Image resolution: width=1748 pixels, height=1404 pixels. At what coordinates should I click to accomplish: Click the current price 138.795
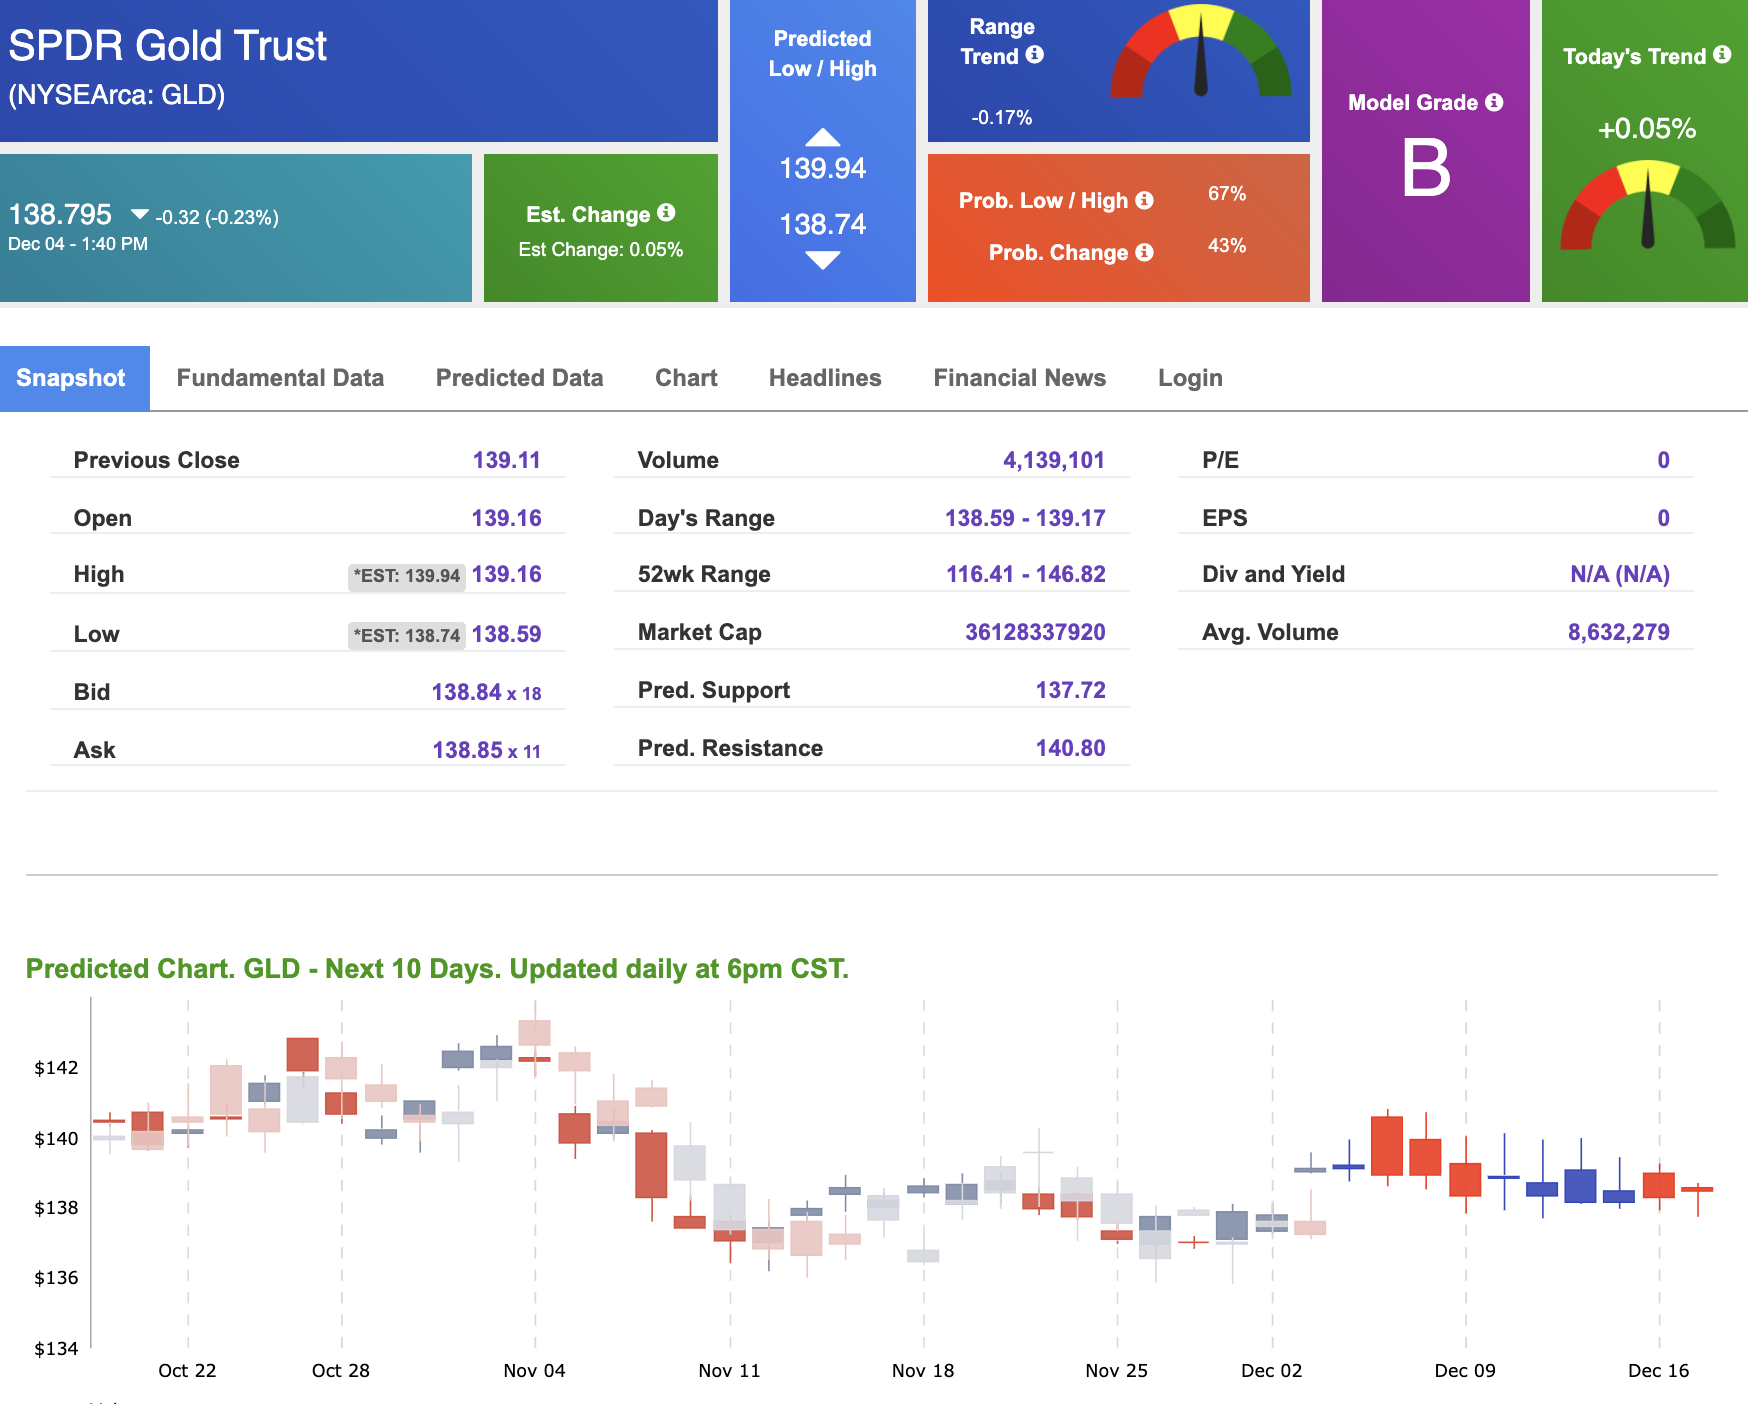pyautogui.click(x=60, y=214)
